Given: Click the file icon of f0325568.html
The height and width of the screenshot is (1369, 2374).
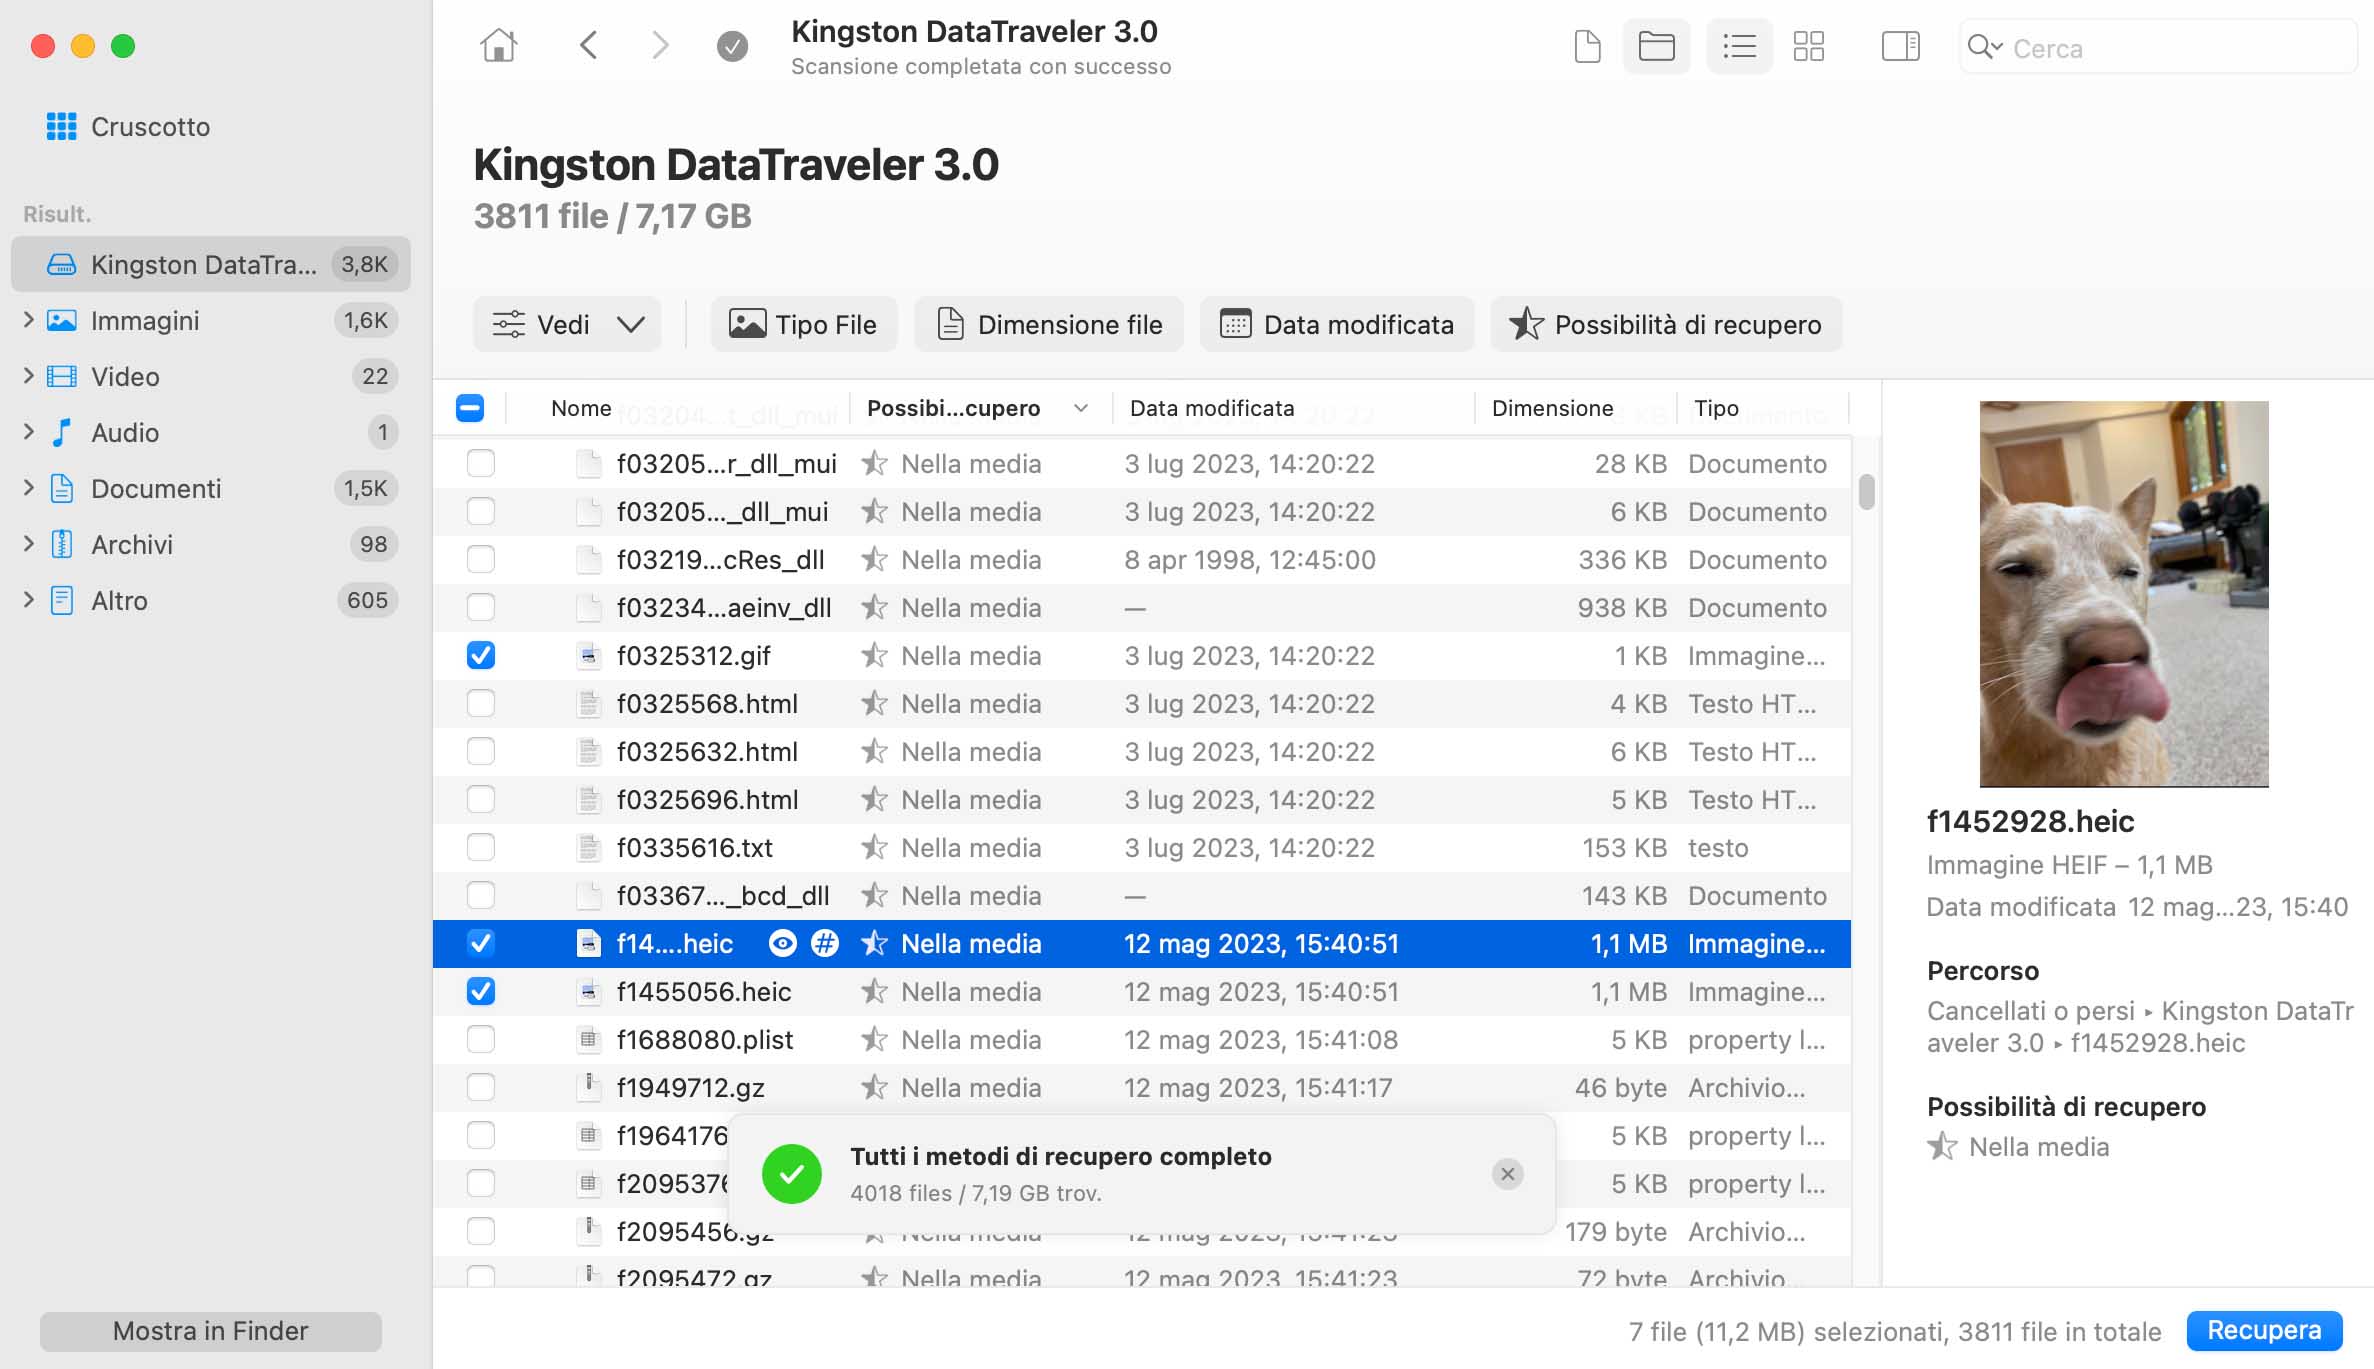Looking at the screenshot, I should pos(589,704).
